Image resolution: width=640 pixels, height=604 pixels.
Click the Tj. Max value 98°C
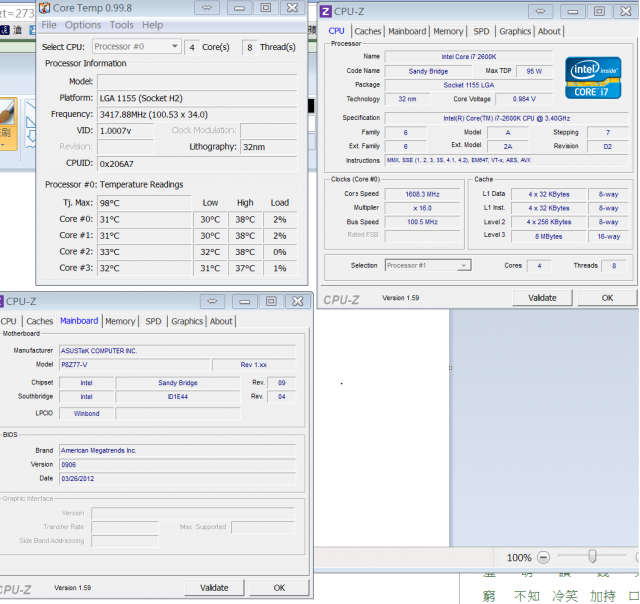click(144, 203)
